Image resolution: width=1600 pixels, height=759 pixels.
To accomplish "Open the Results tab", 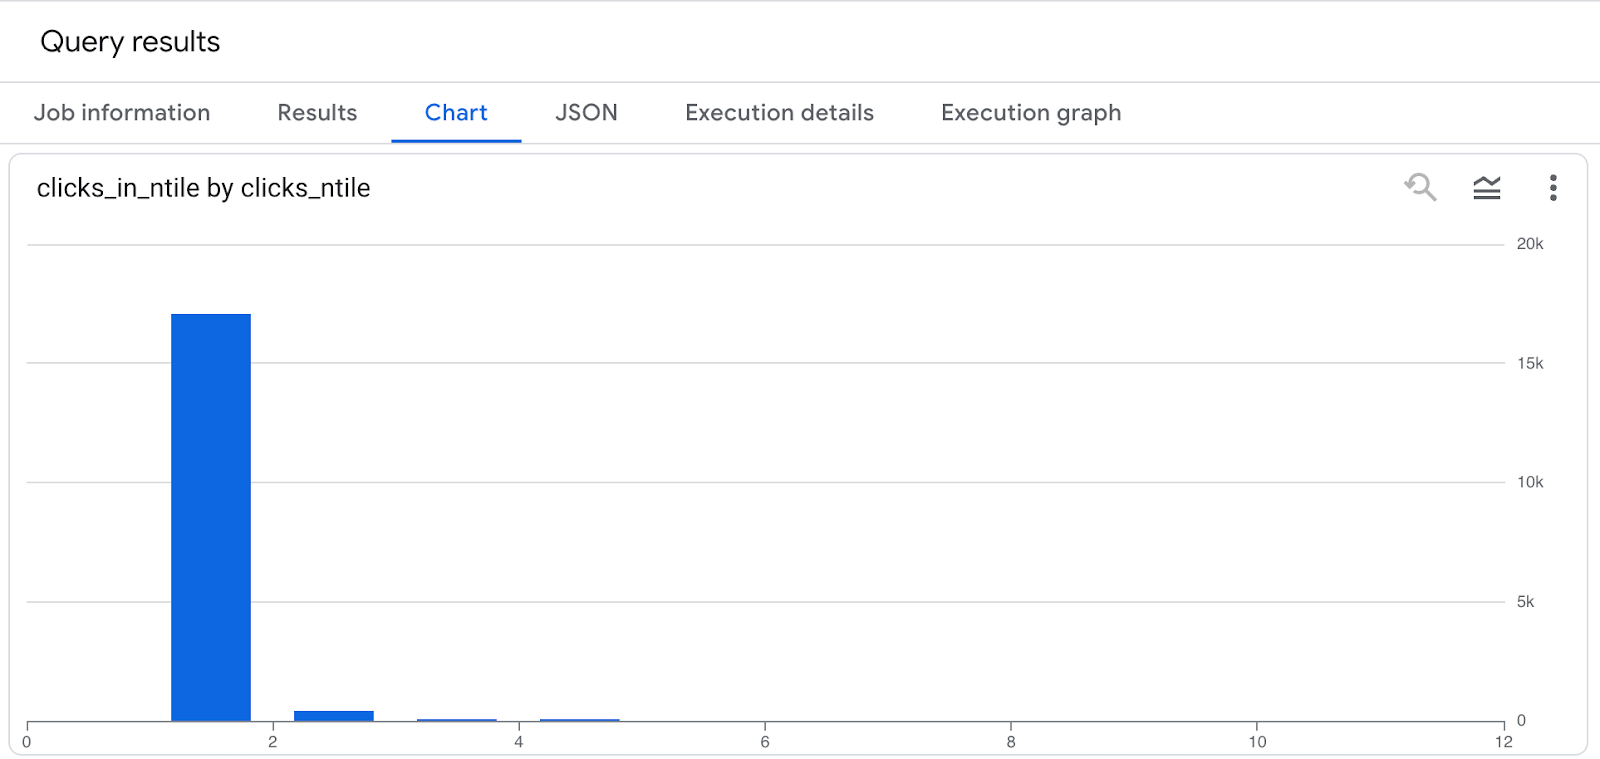I will click(x=317, y=113).
